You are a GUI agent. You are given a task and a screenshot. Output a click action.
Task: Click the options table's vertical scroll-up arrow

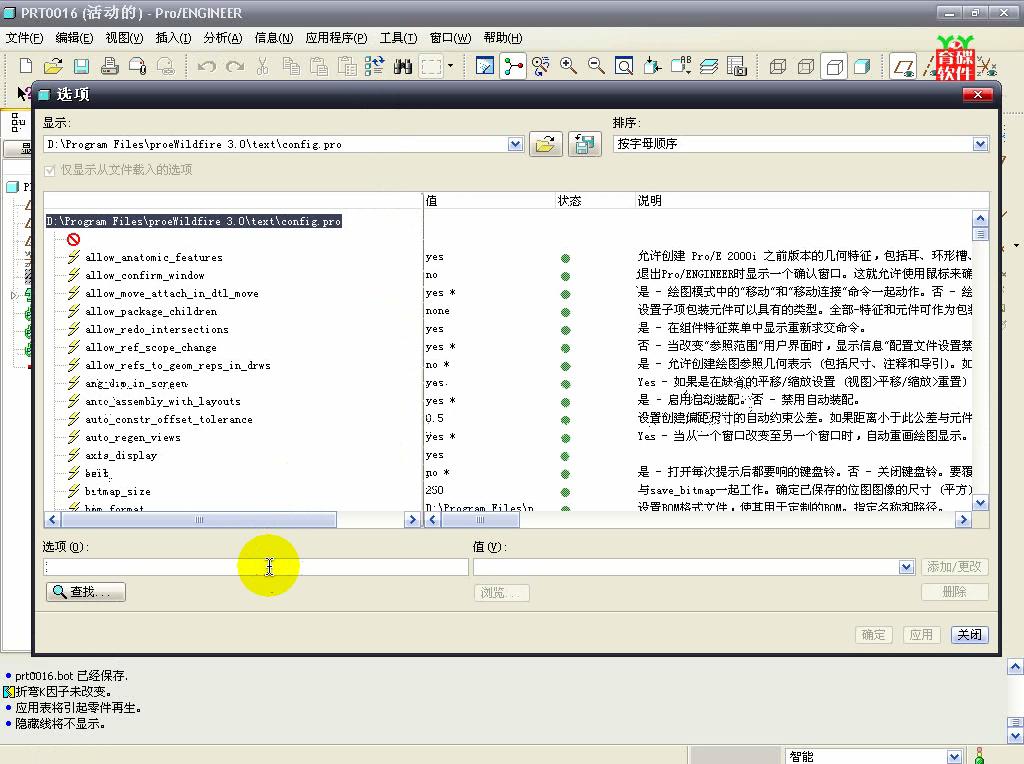pos(980,218)
